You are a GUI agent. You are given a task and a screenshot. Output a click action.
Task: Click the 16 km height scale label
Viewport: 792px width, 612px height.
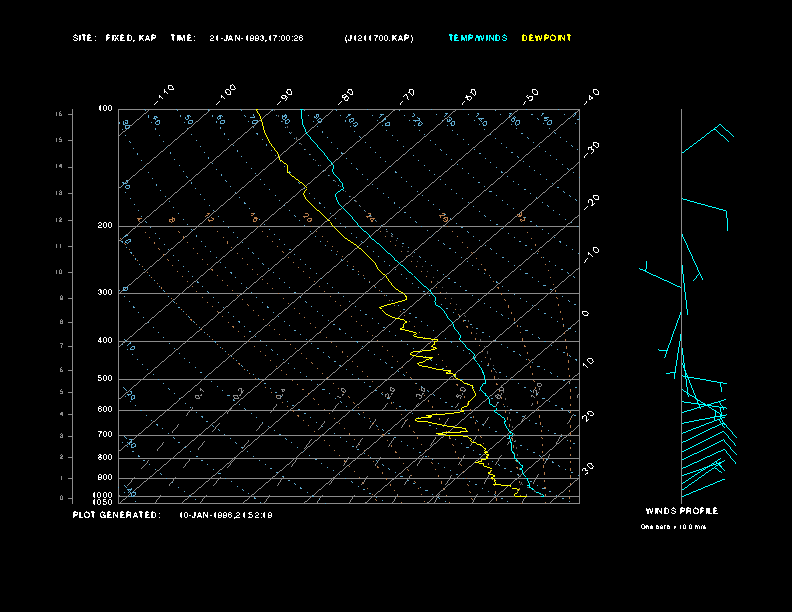click(59, 114)
